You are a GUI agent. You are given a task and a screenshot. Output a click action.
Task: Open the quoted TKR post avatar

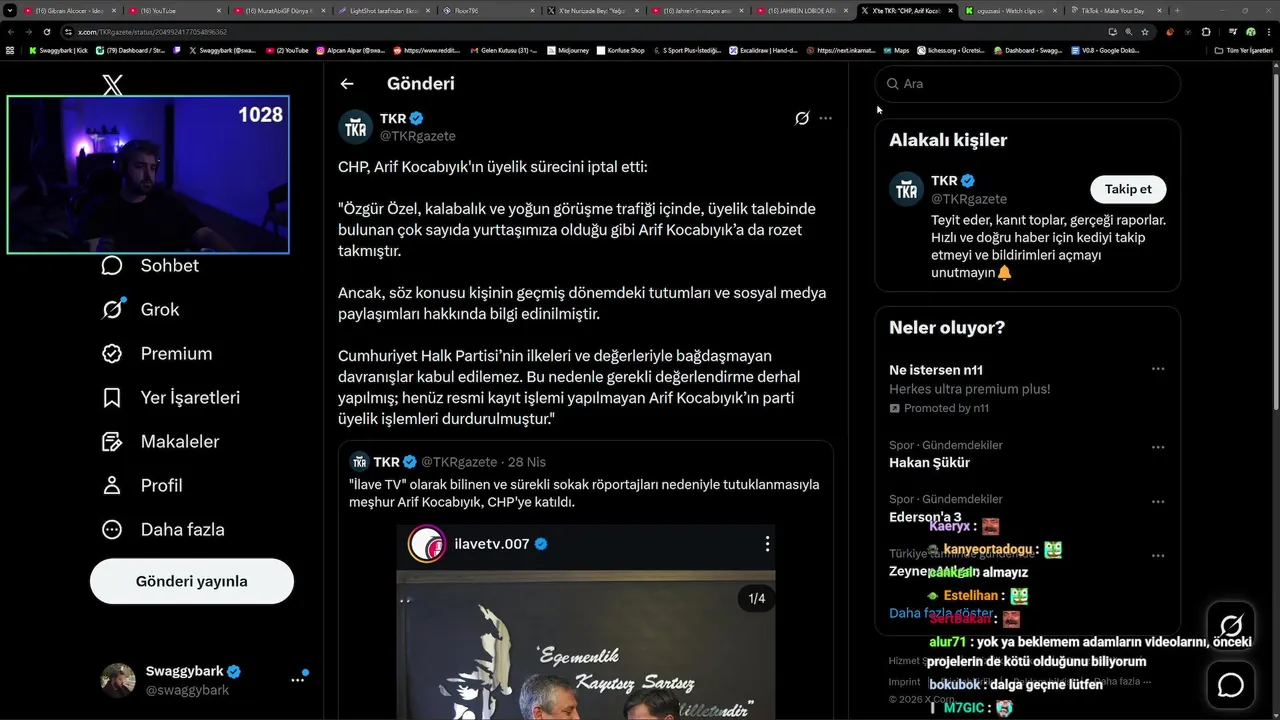pos(359,462)
